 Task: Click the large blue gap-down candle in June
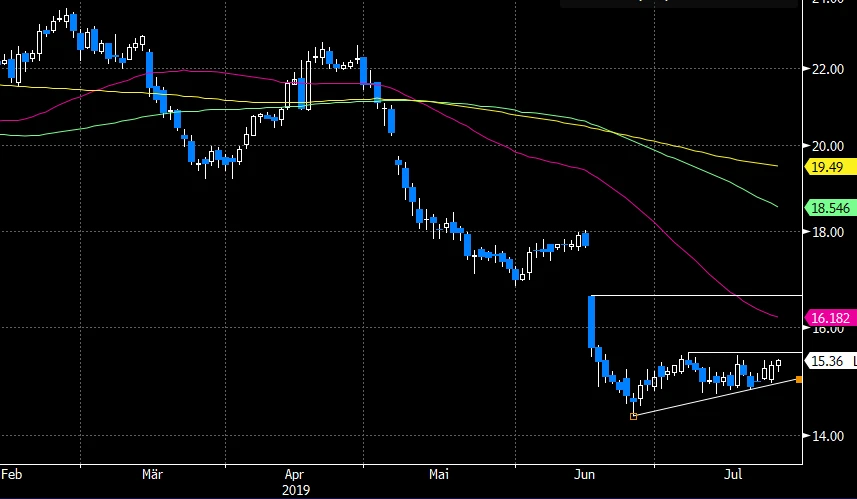tap(592, 320)
